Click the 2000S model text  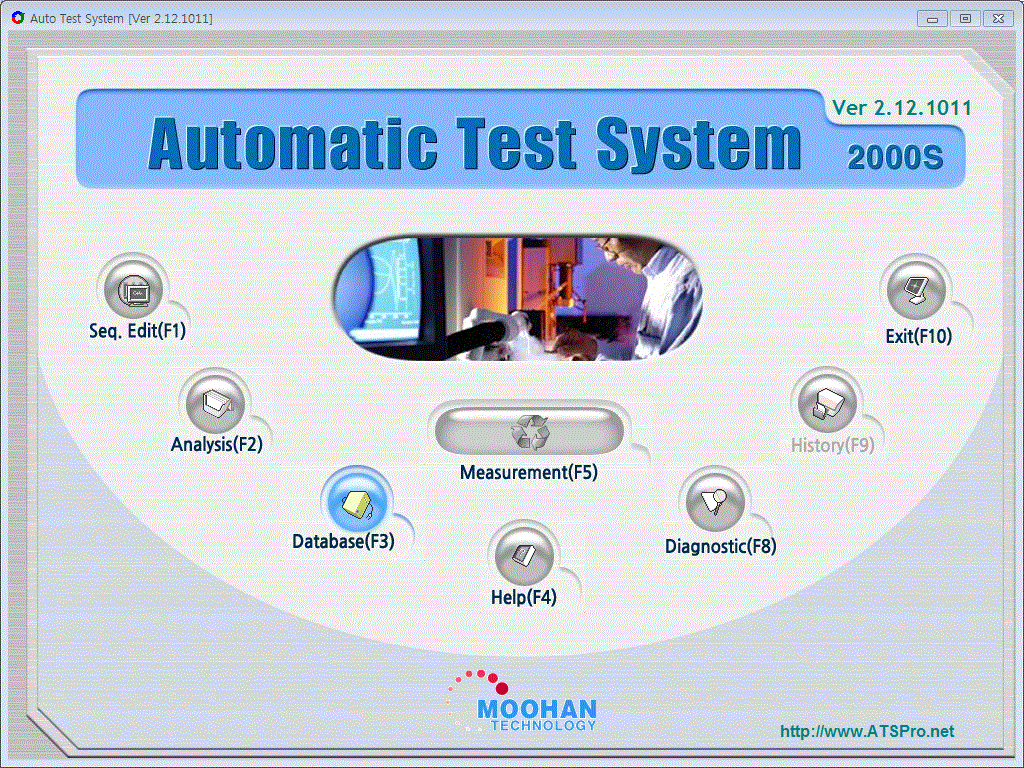point(895,157)
